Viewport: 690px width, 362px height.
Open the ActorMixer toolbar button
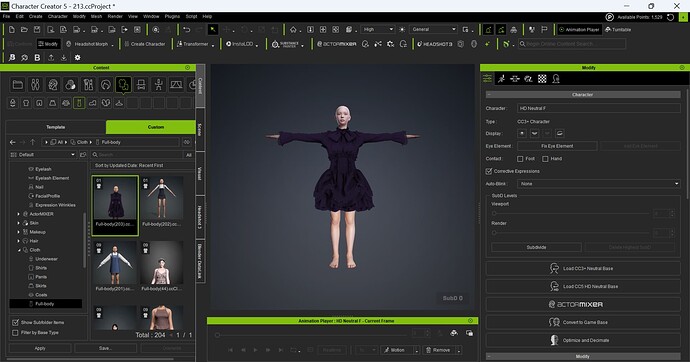pos(337,44)
